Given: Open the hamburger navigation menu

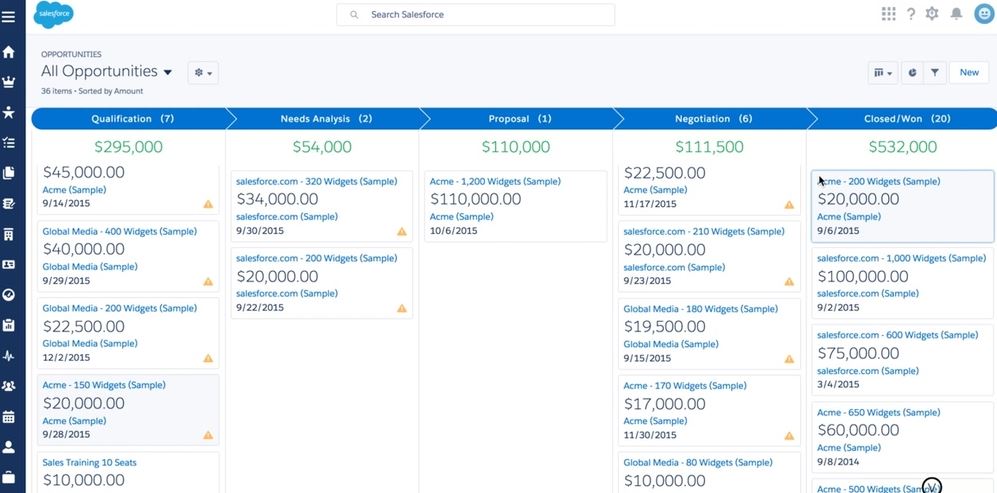Looking at the screenshot, I should (8, 17).
